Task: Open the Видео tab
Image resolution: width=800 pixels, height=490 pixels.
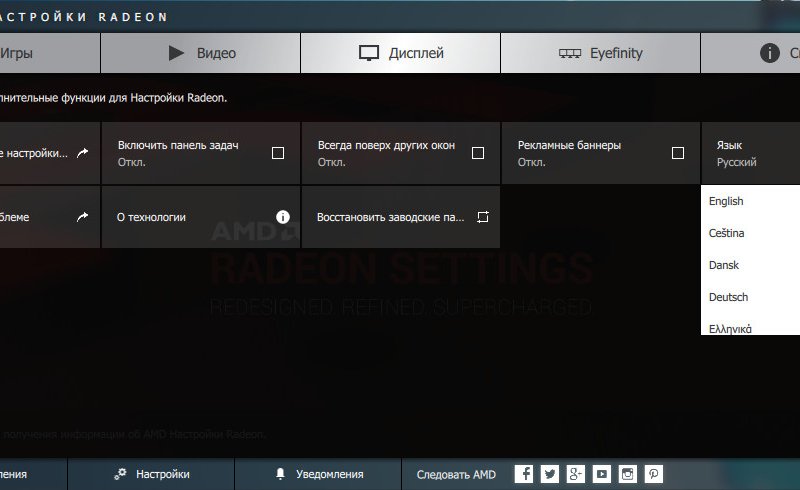Action: [201, 53]
